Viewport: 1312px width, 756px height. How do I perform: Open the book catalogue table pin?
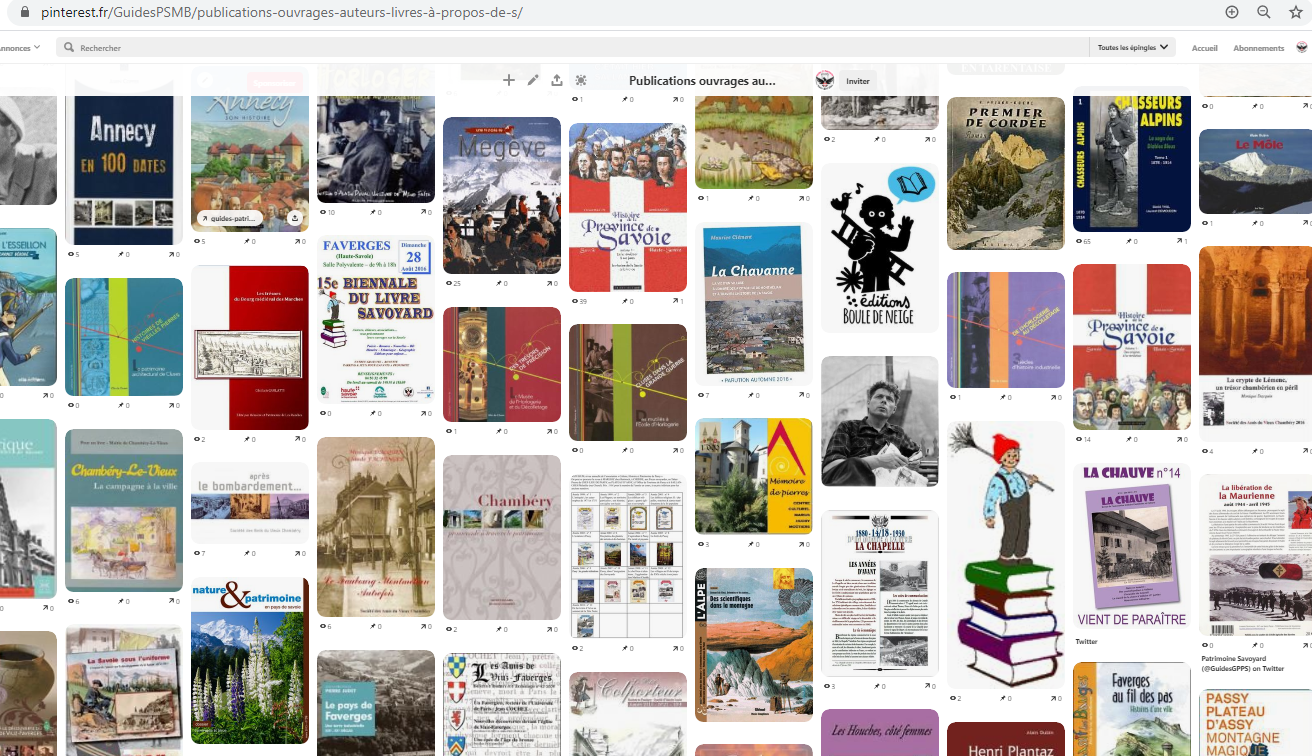pyautogui.click(x=628, y=557)
